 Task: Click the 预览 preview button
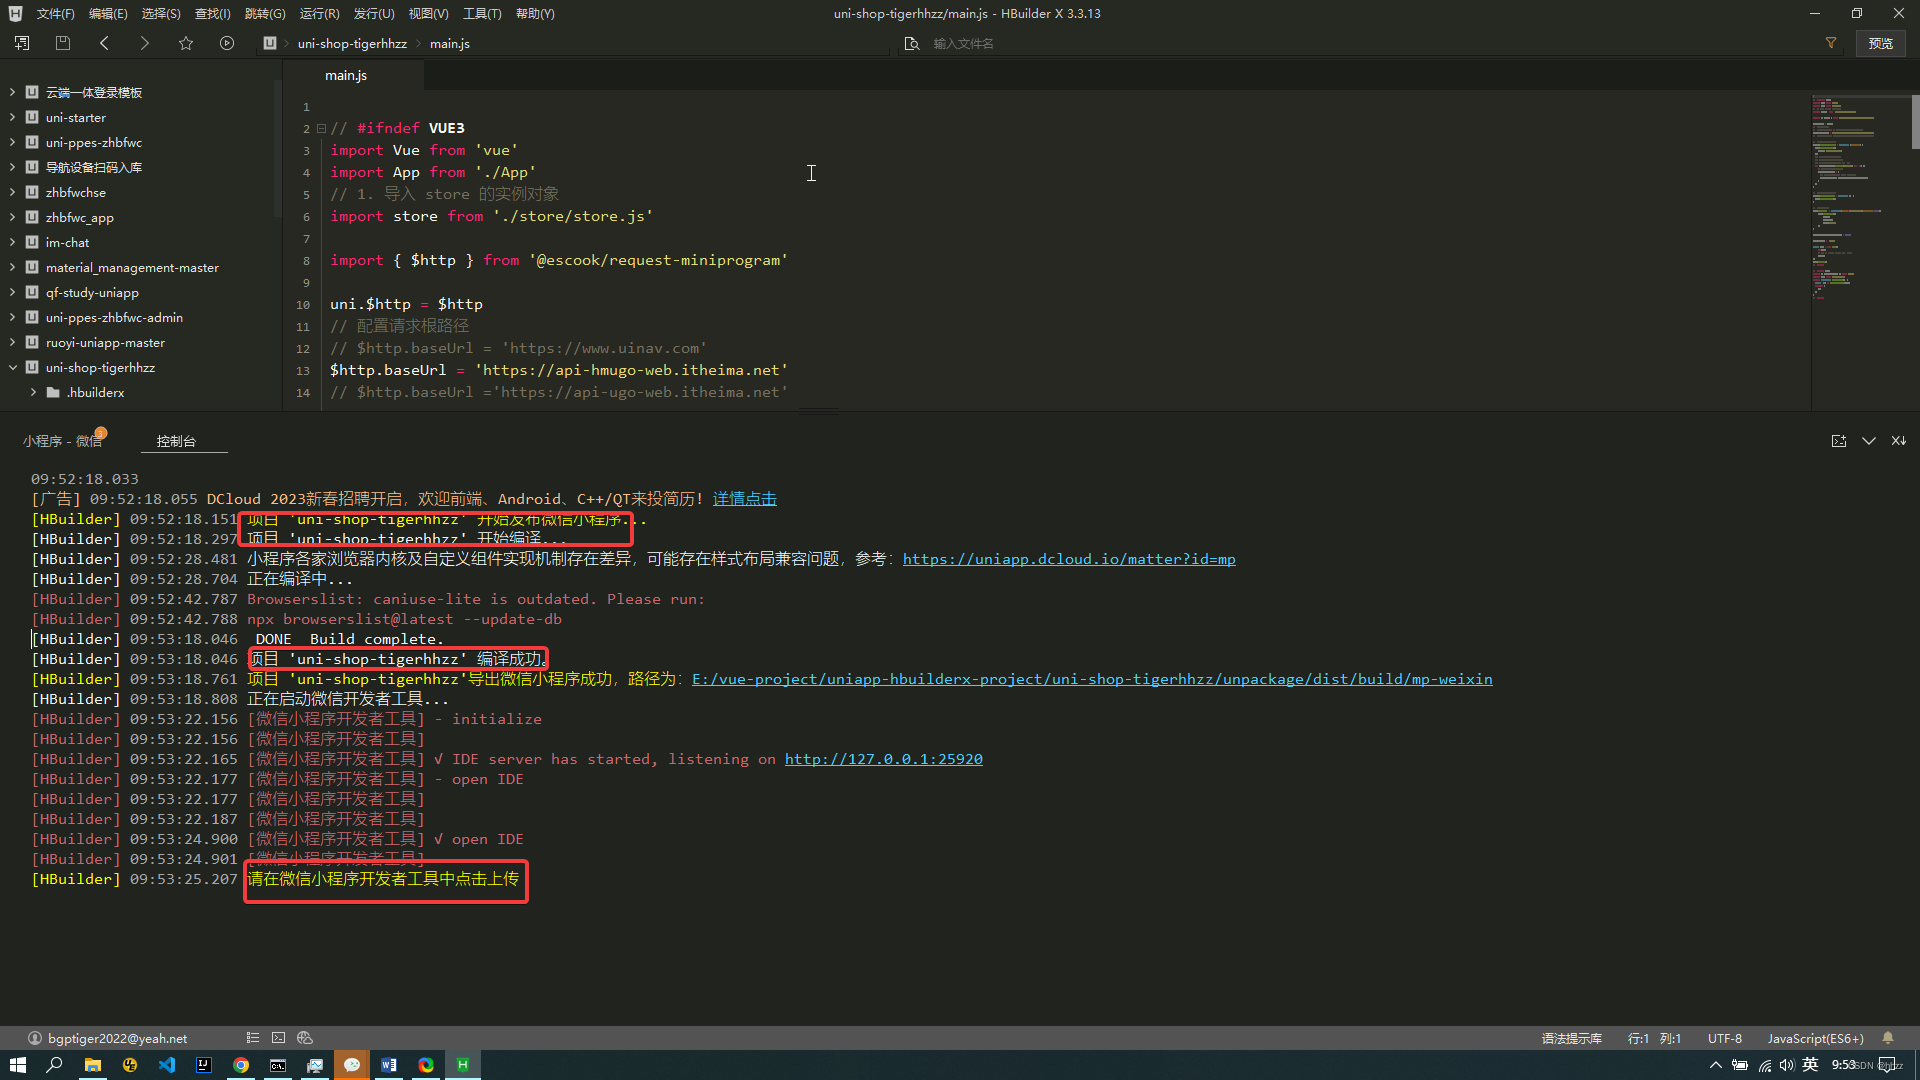tap(1881, 43)
